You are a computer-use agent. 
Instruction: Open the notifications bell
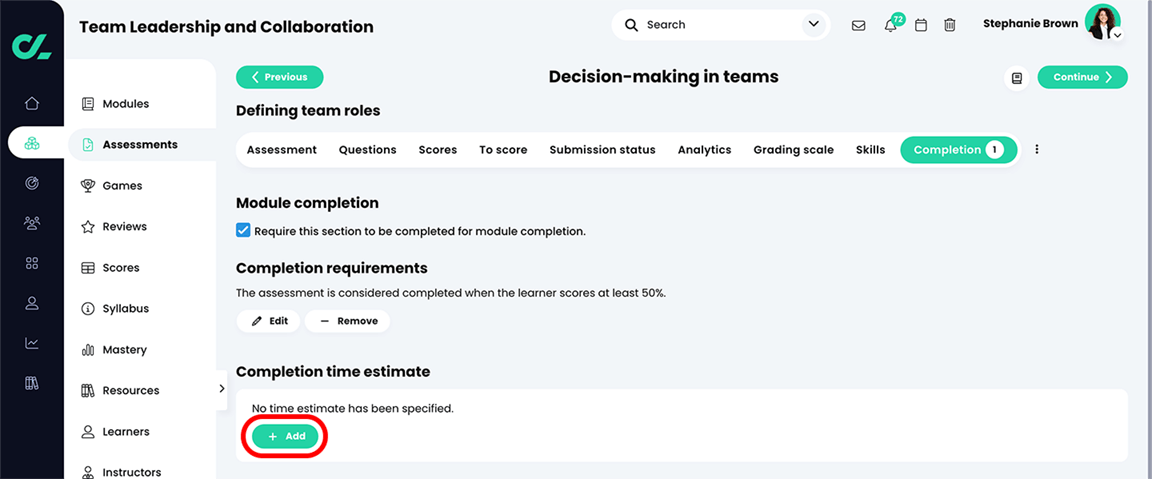(890, 25)
